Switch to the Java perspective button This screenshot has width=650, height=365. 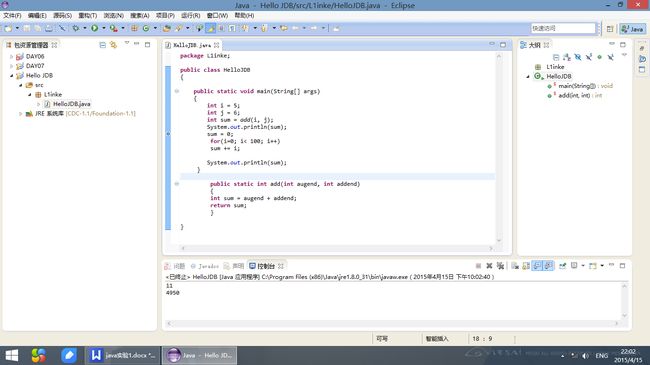point(632,29)
